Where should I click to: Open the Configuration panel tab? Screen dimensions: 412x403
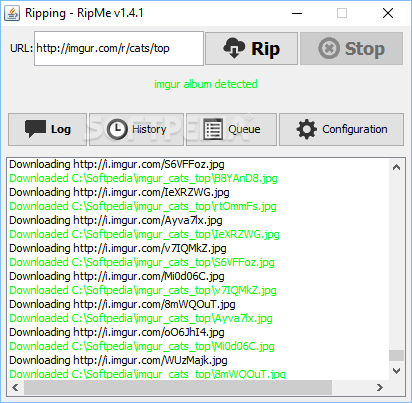click(x=341, y=129)
